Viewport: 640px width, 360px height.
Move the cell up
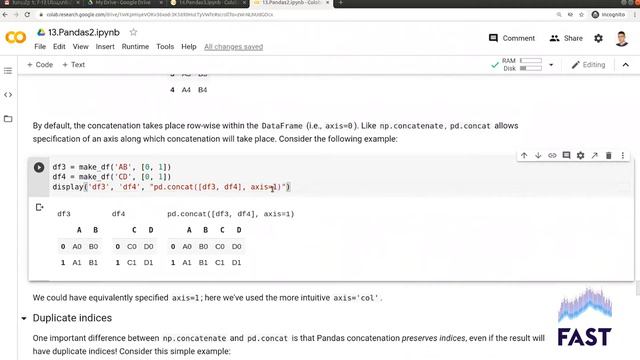pos(524,156)
